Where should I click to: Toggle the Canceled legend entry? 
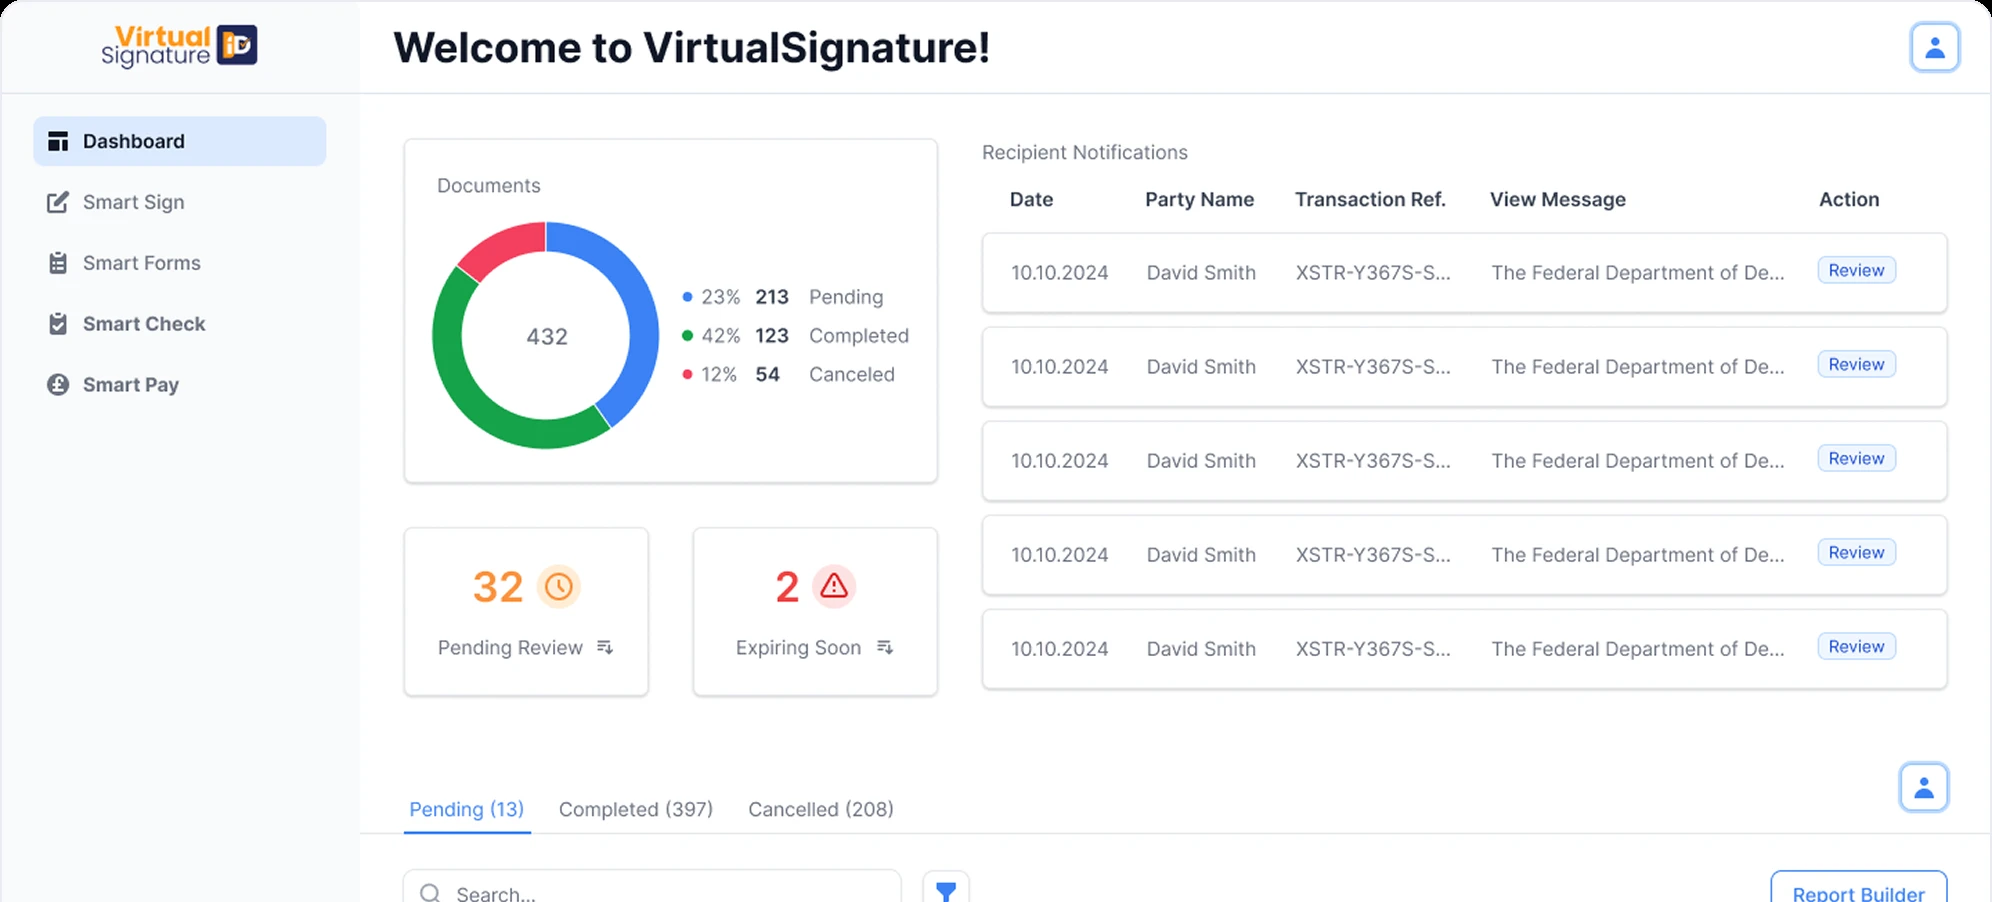coord(790,374)
